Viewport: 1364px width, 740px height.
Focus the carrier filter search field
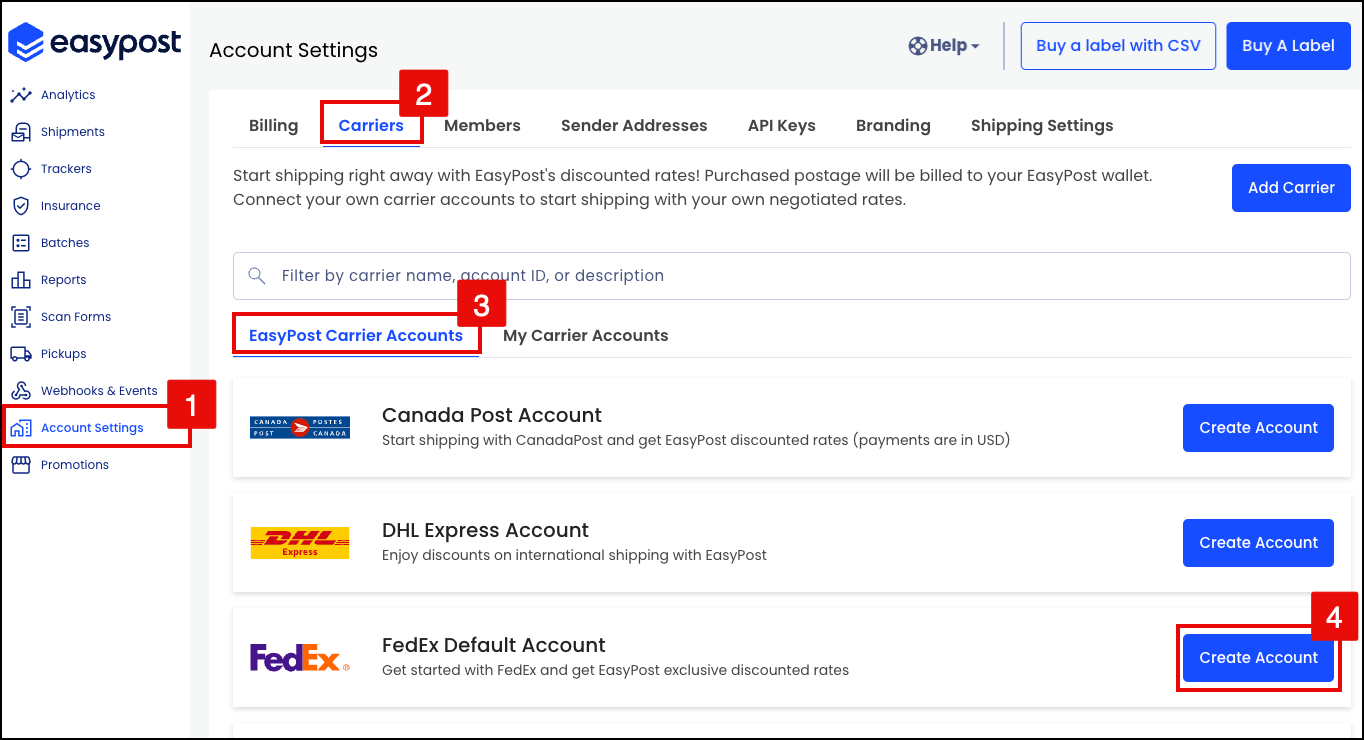792,276
